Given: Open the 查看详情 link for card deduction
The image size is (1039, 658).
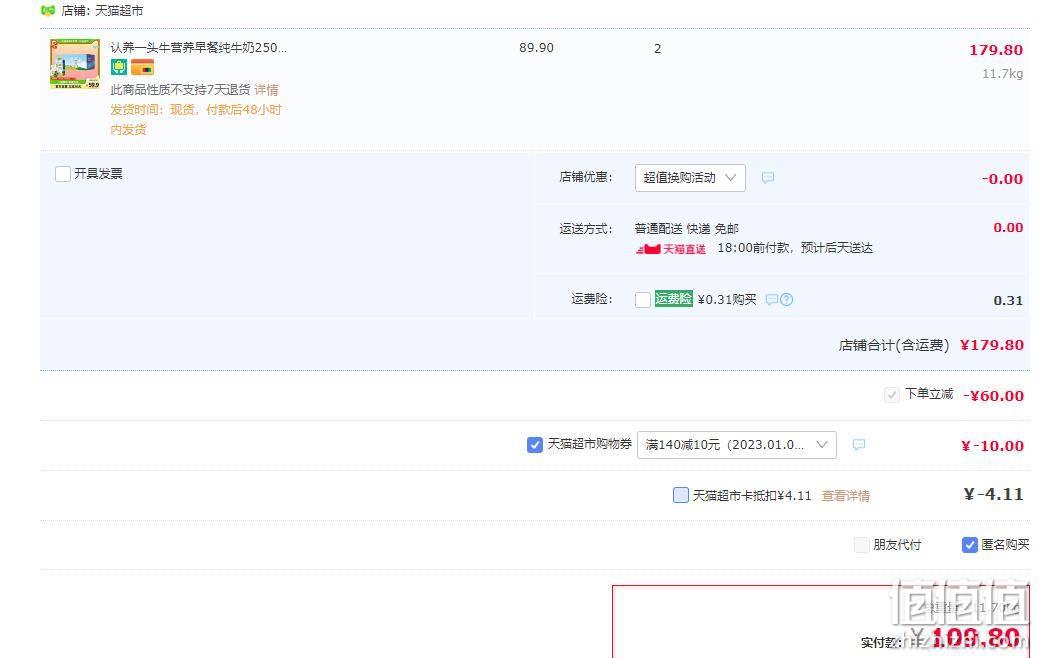Looking at the screenshot, I should pyautogui.click(x=846, y=496).
